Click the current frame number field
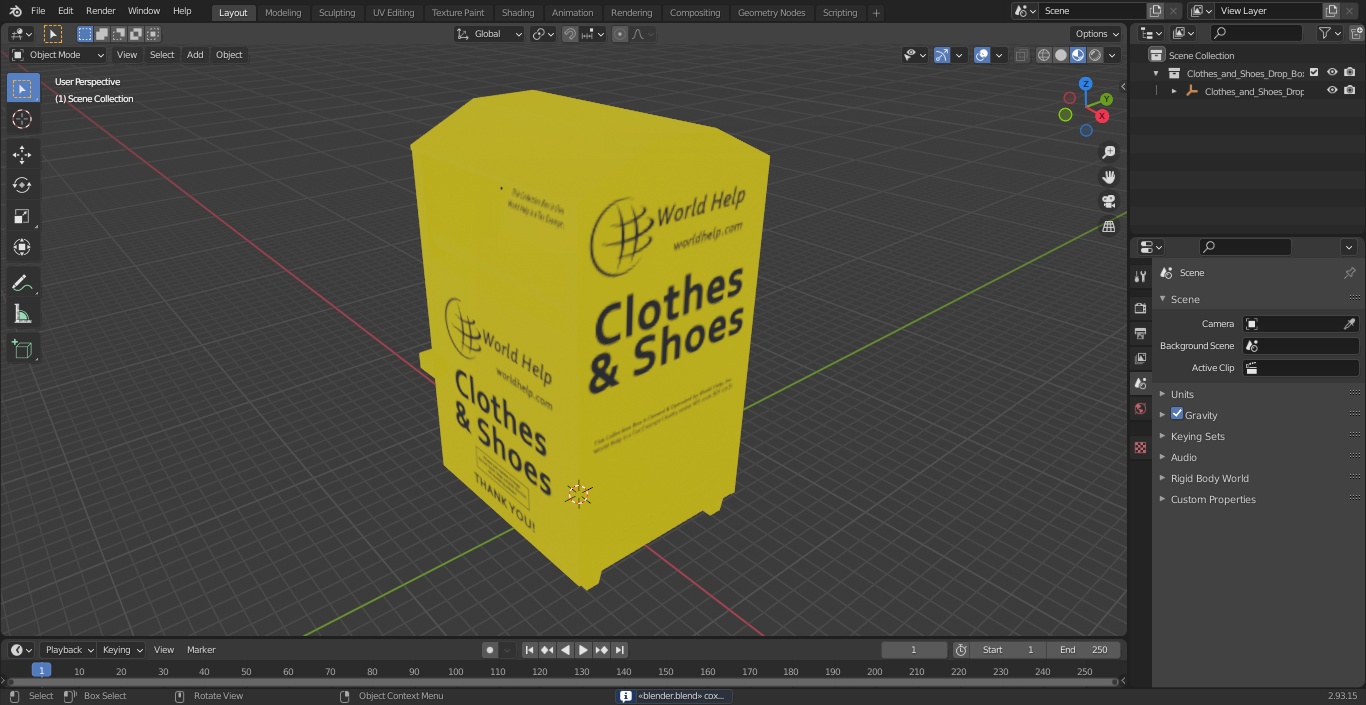 click(x=913, y=650)
